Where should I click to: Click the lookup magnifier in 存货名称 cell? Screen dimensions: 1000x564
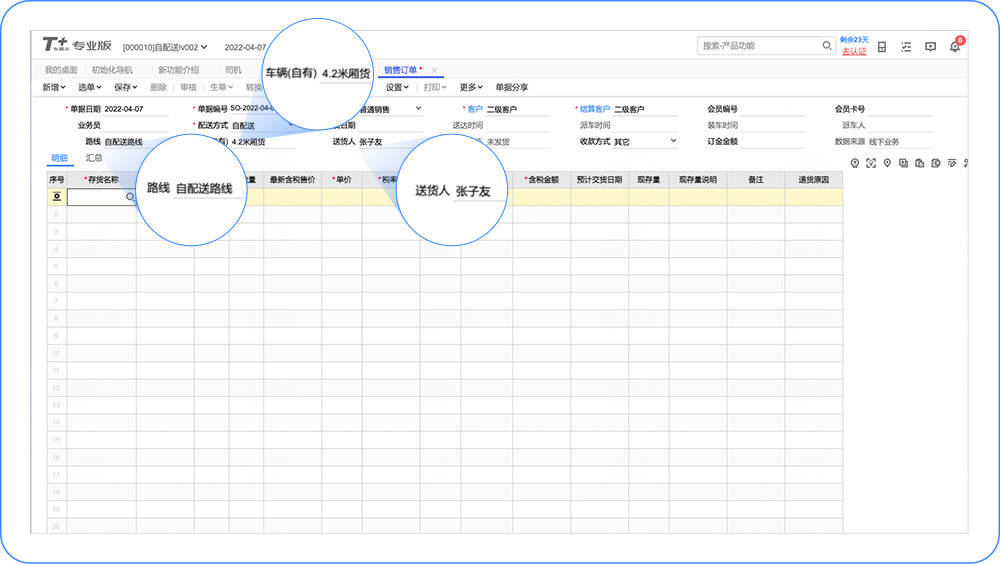tap(130, 197)
